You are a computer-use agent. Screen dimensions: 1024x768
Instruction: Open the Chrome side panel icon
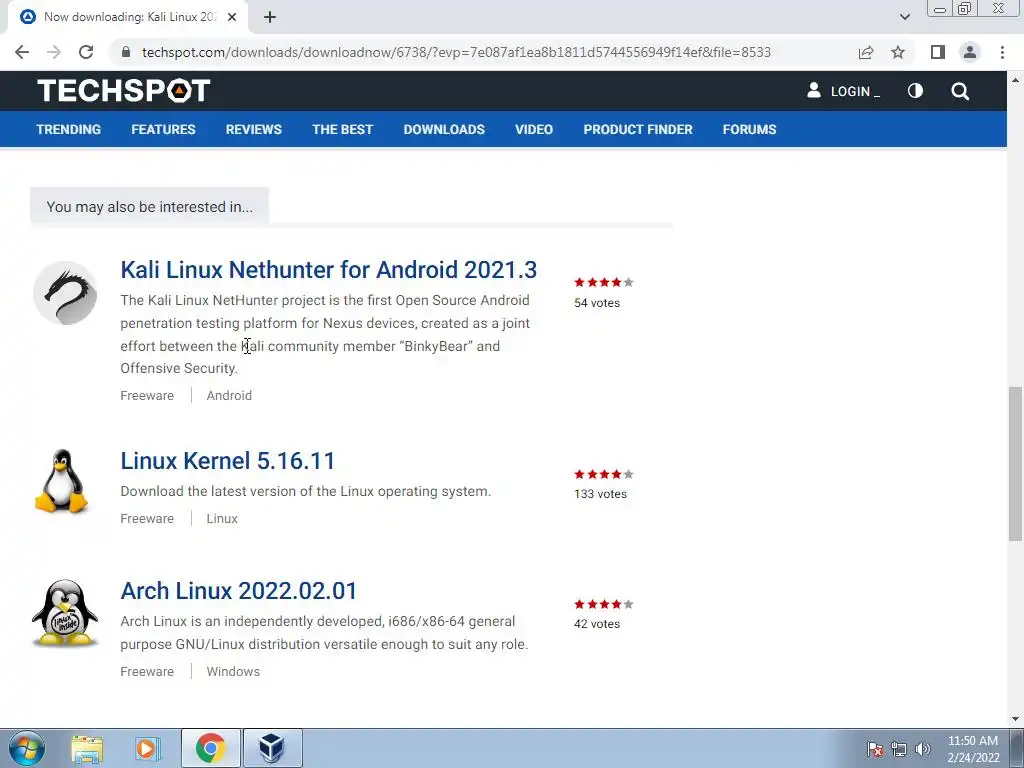938,52
